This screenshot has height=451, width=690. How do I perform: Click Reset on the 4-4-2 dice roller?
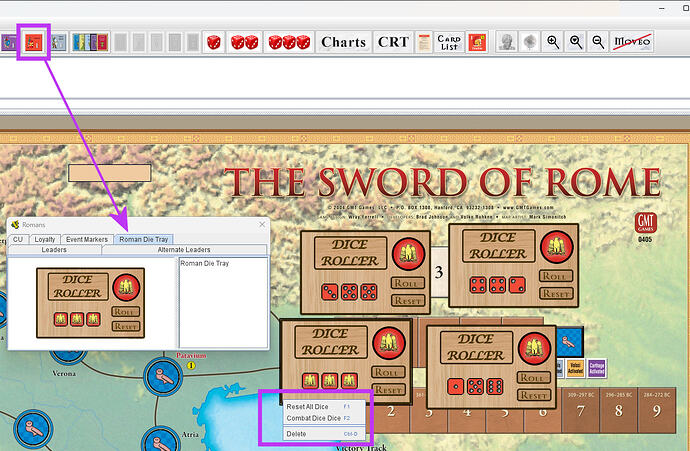point(556,293)
